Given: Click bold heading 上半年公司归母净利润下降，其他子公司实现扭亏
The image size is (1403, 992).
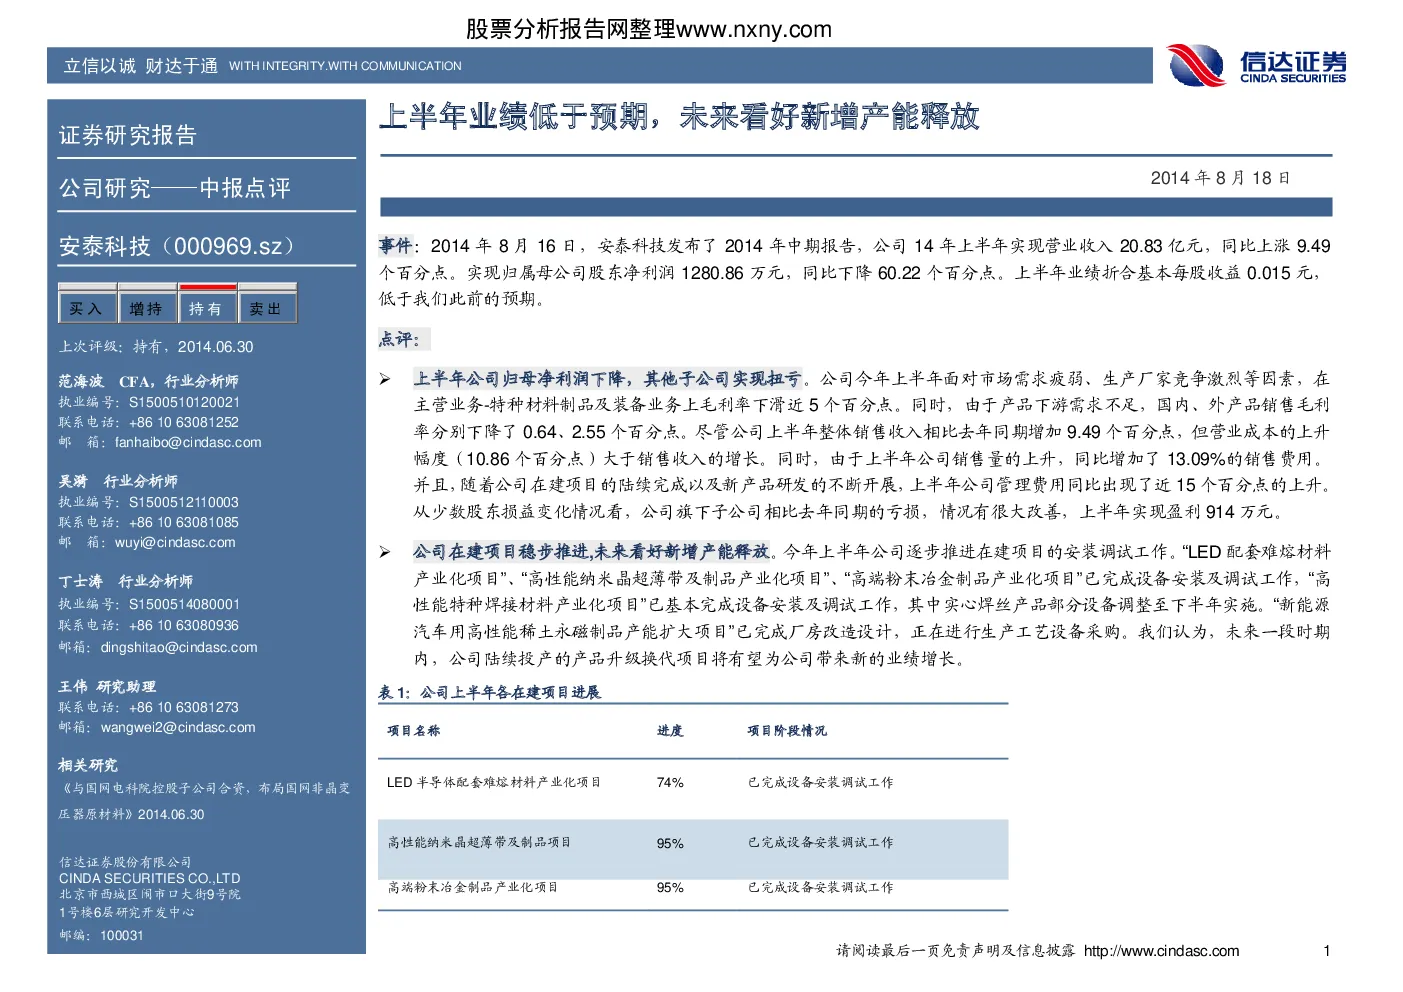Looking at the screenshot, I should coord(607,378).
